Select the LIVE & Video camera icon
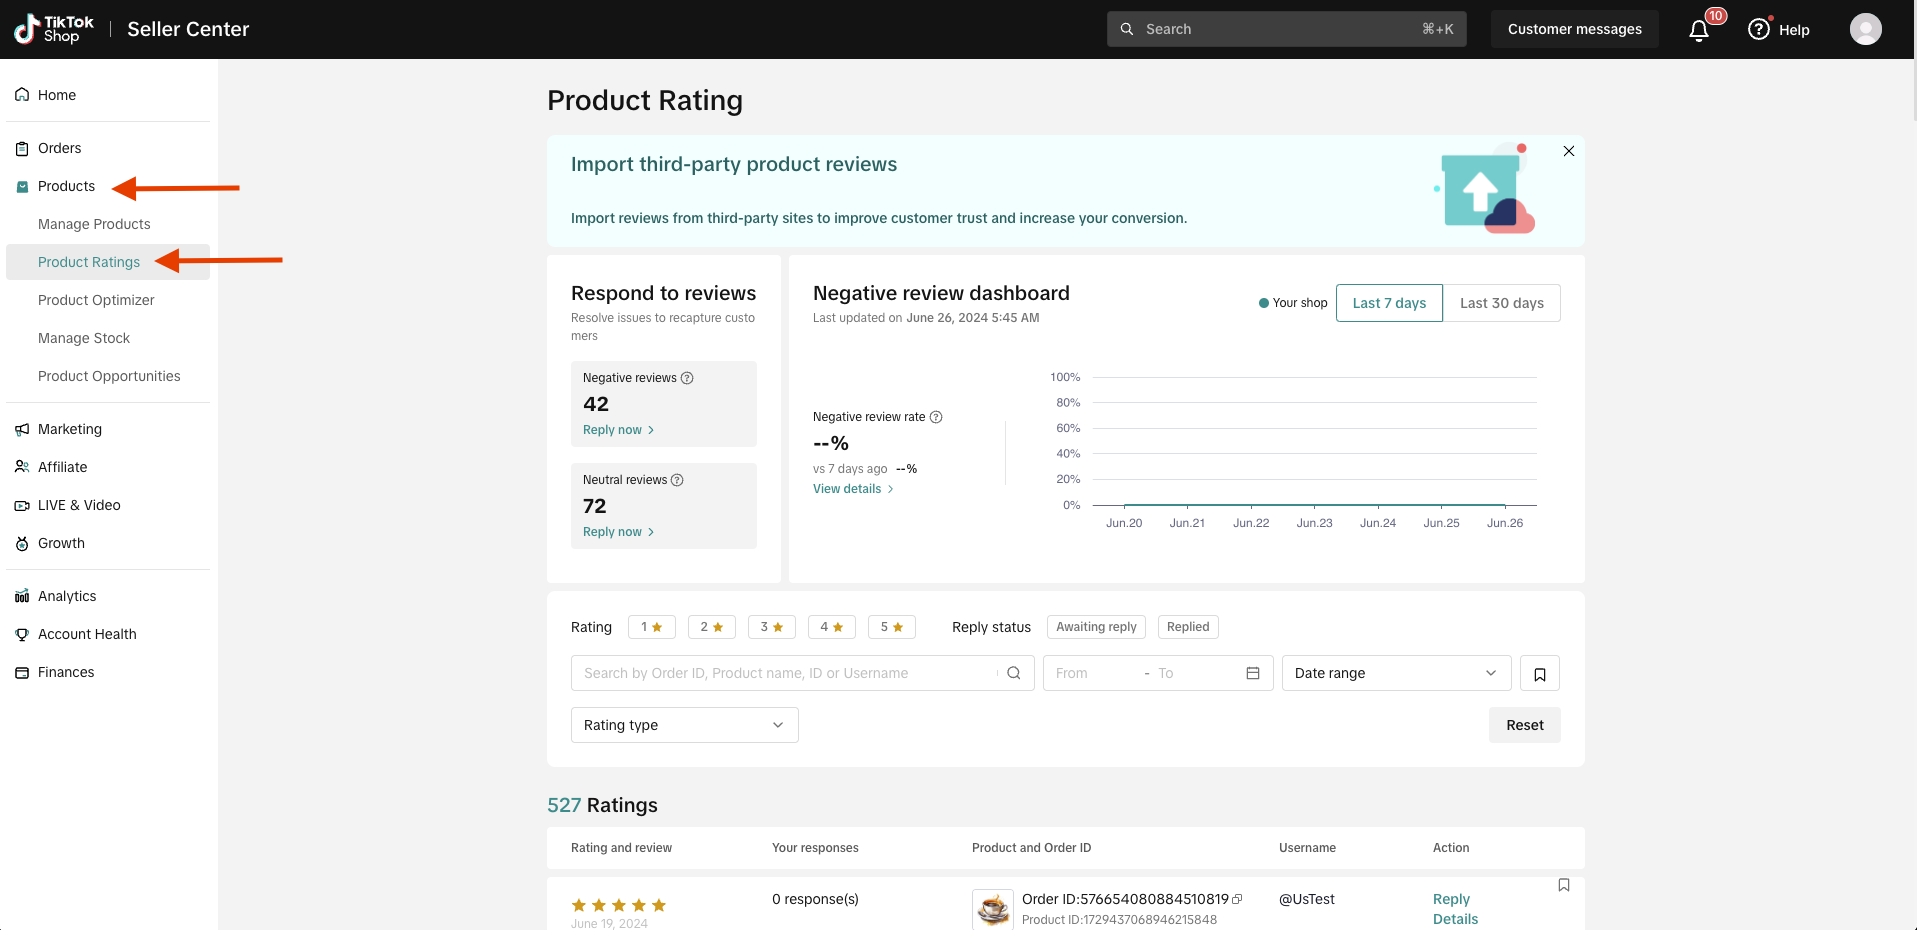Viewport: 1917px width, 930px height. 22,505
